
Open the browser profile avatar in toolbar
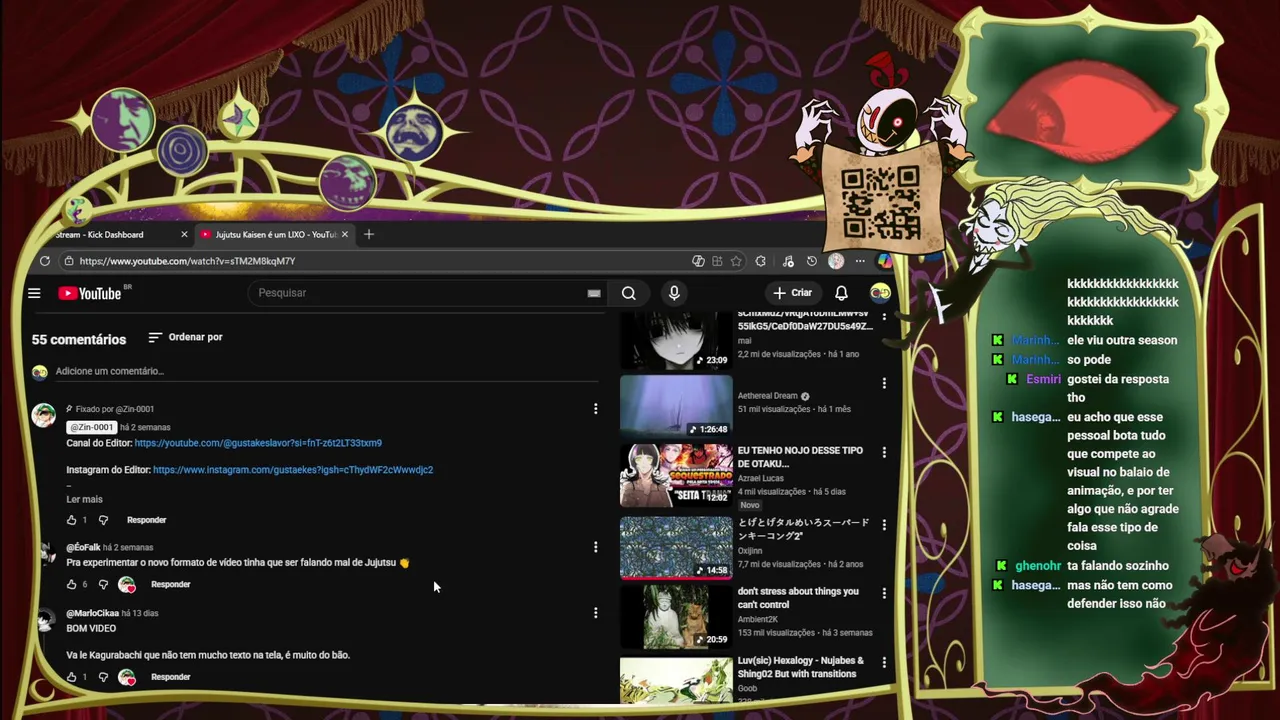coord(836,261)
